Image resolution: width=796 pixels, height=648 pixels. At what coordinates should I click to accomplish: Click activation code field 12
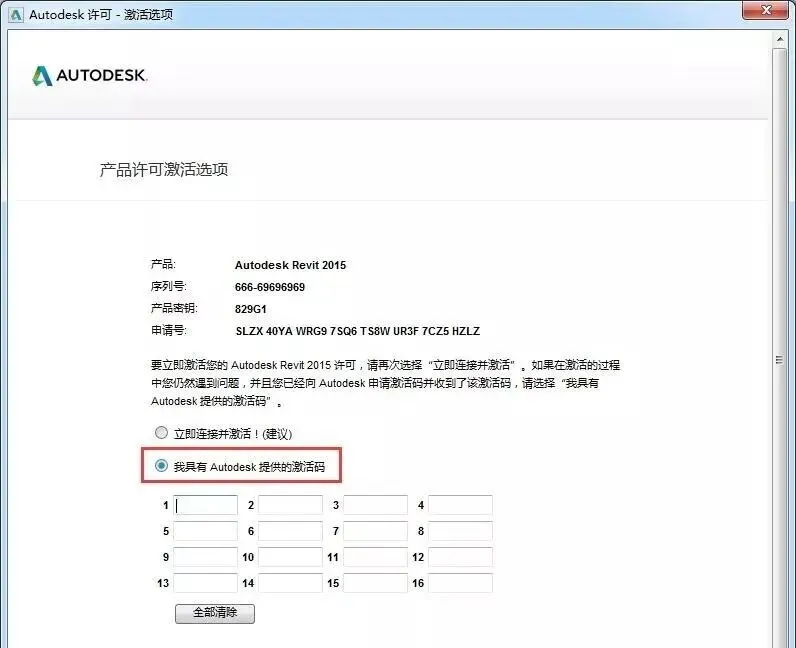(460, 557)
